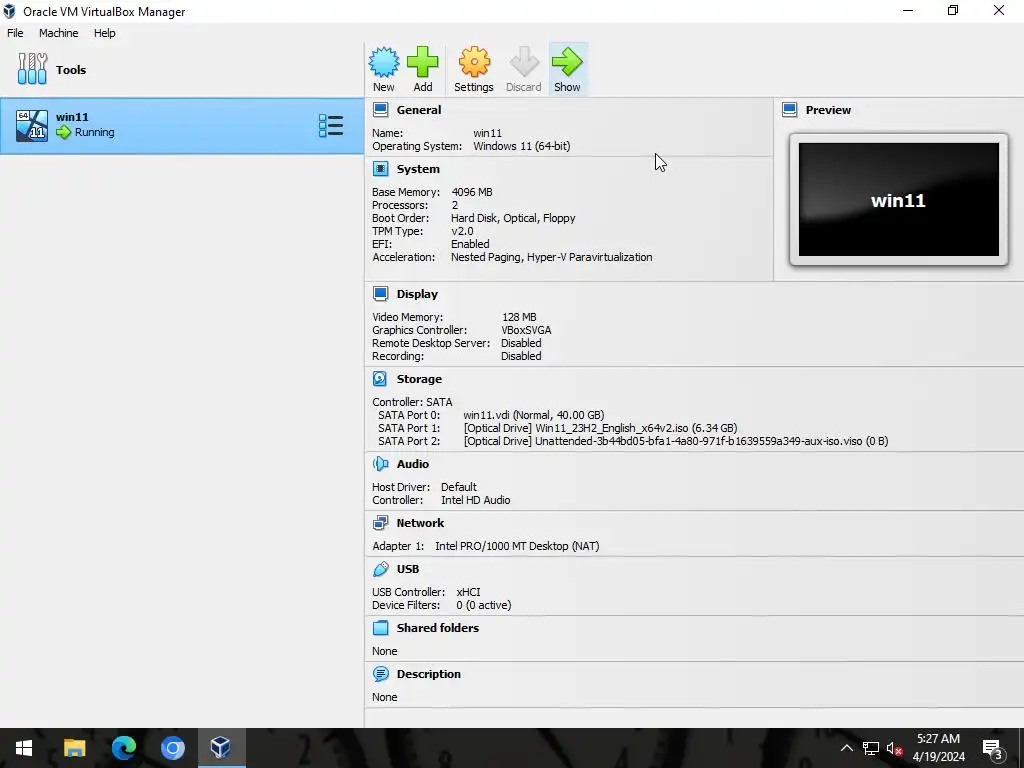
Task: Click the Display section heading link
Action: click(417, 294)
